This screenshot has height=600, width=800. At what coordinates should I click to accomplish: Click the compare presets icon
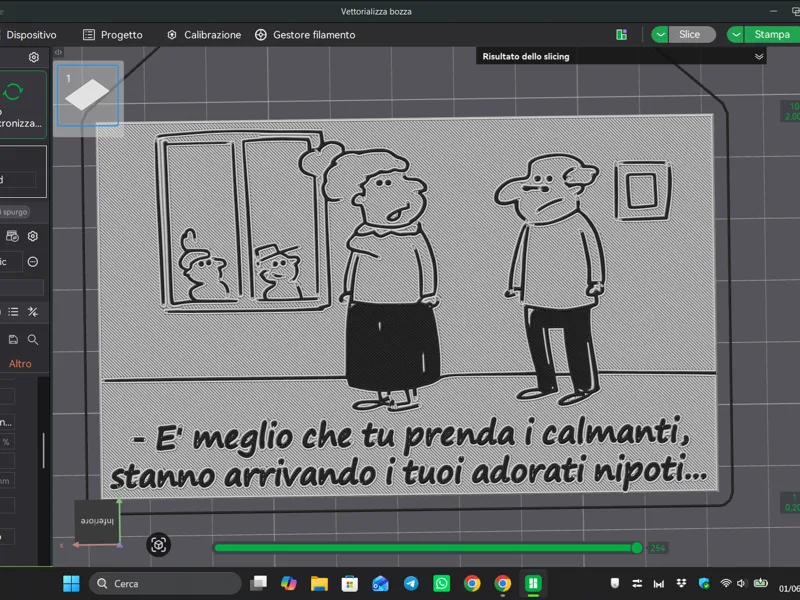(33, 312)
